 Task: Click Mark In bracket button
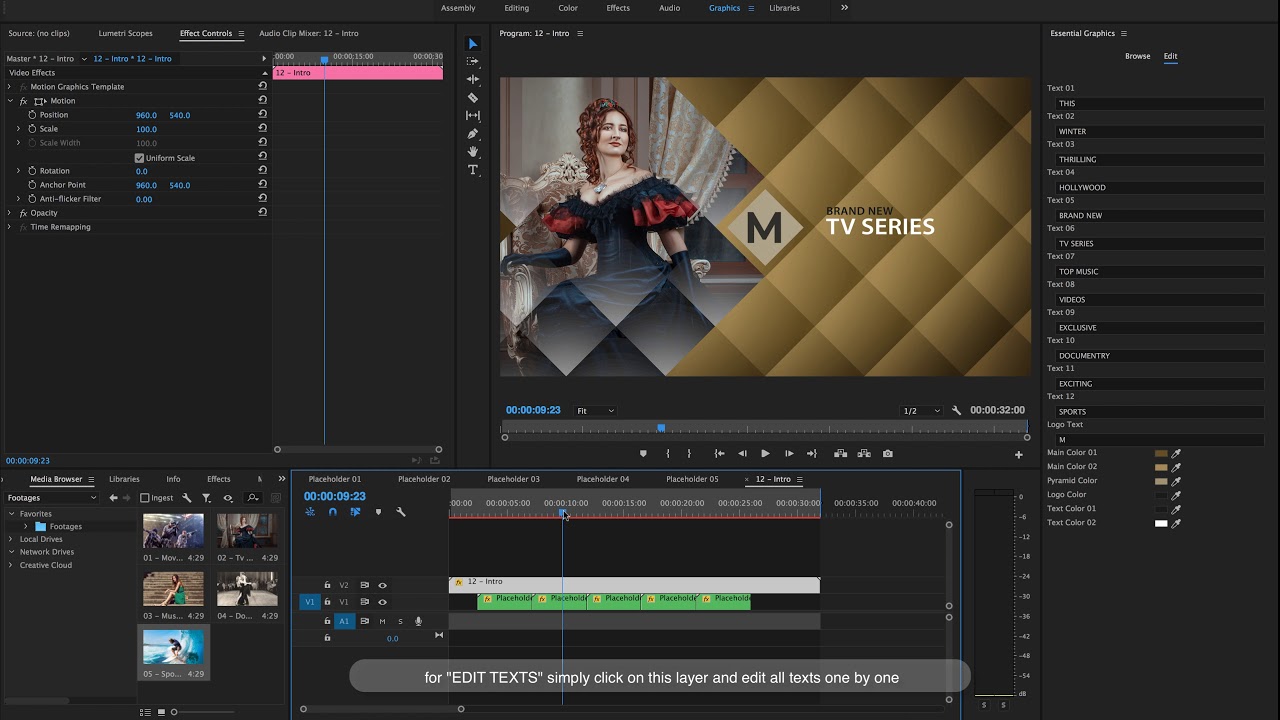[x=668, y=454]
